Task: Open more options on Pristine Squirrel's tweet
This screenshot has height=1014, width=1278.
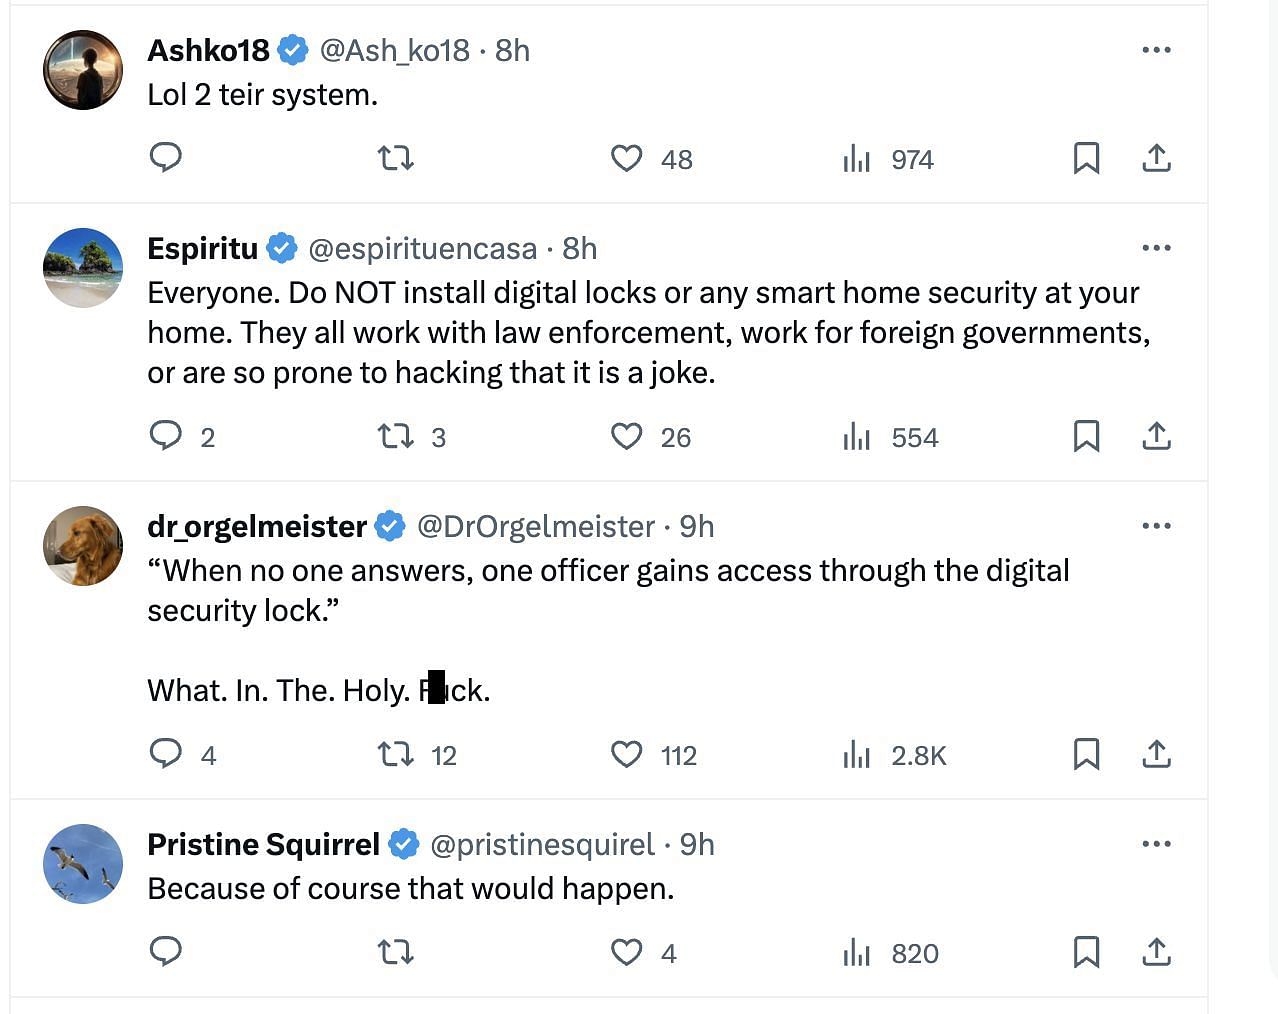Action: [1156, 844]
